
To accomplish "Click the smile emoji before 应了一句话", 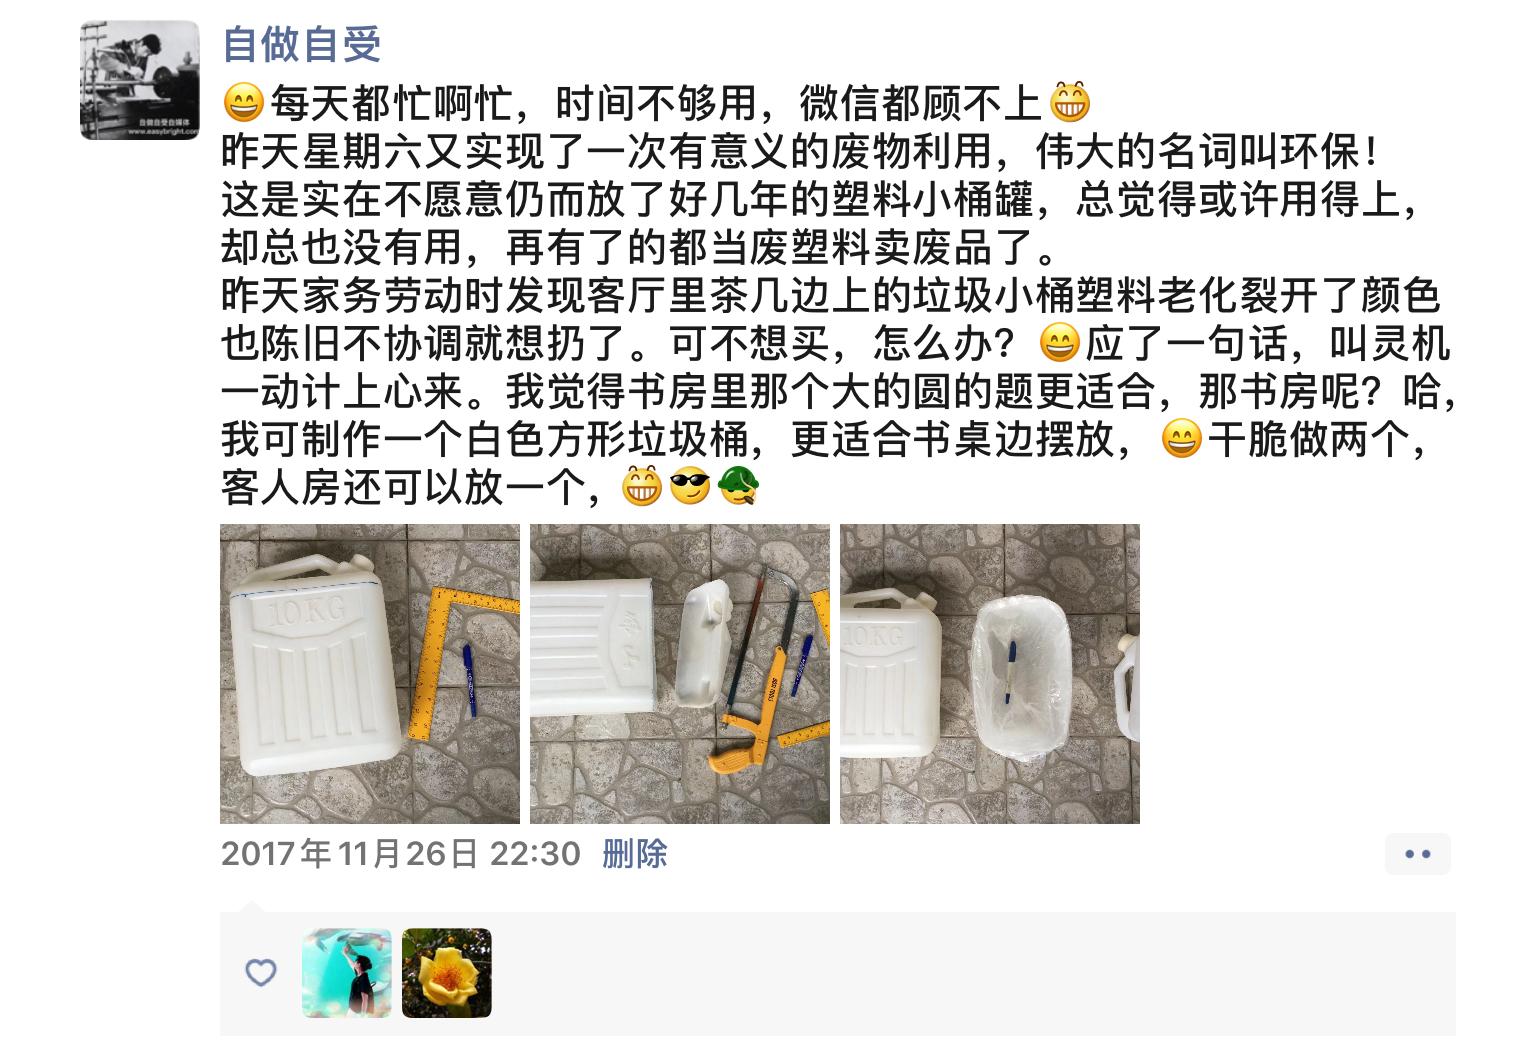I will tap(1060, 345).
